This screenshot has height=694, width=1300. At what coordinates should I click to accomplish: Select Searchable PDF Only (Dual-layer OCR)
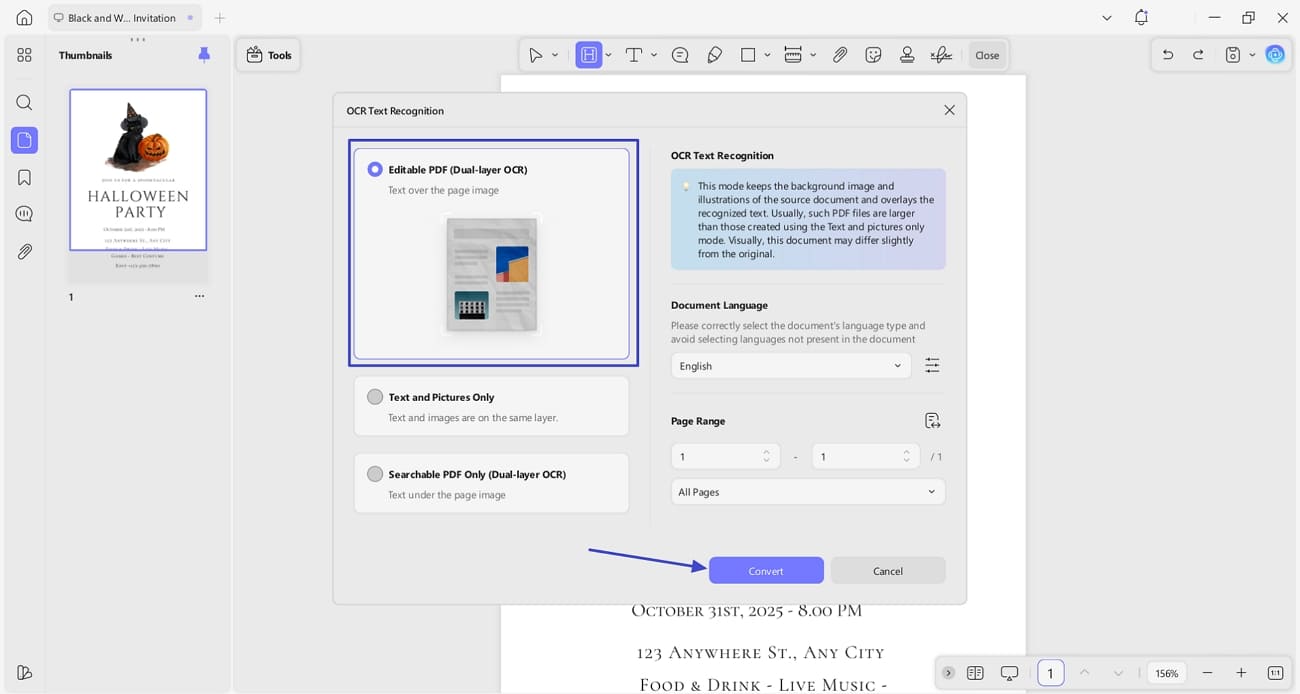(375, 473)
